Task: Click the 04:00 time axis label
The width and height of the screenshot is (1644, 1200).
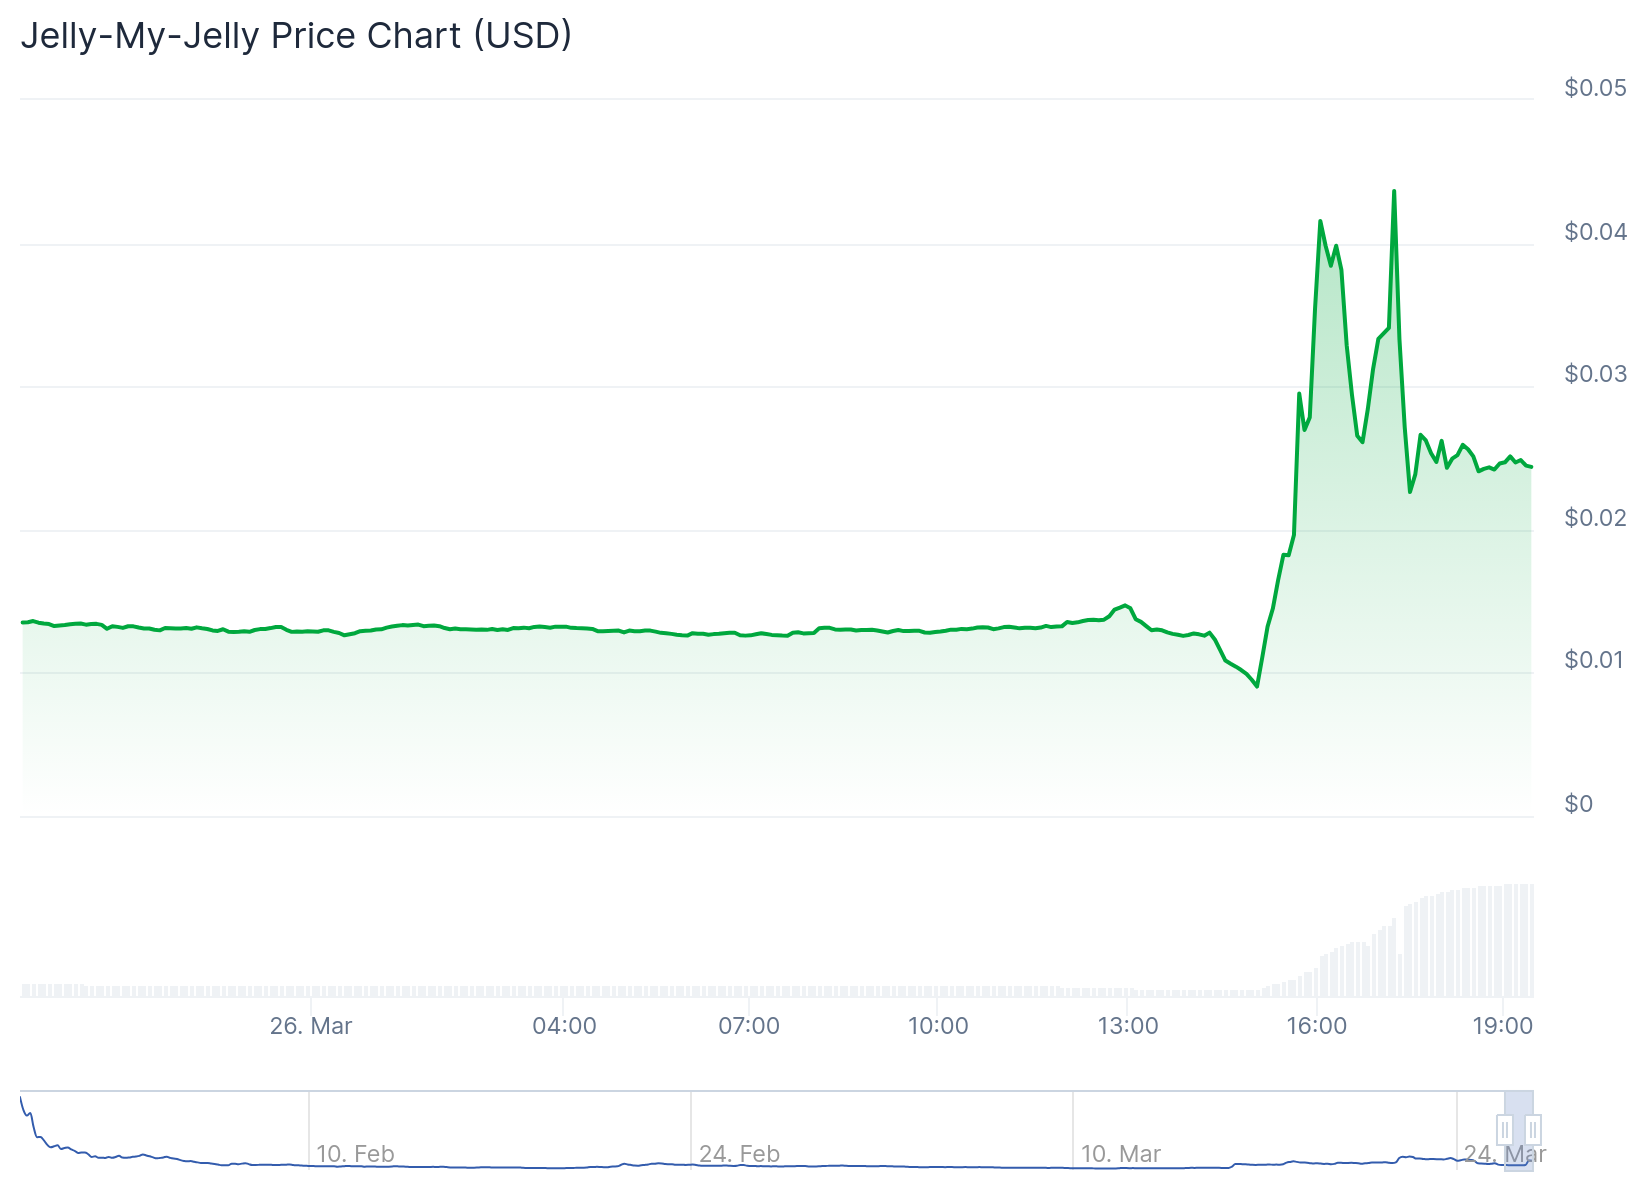Action: pos(564,1026)
